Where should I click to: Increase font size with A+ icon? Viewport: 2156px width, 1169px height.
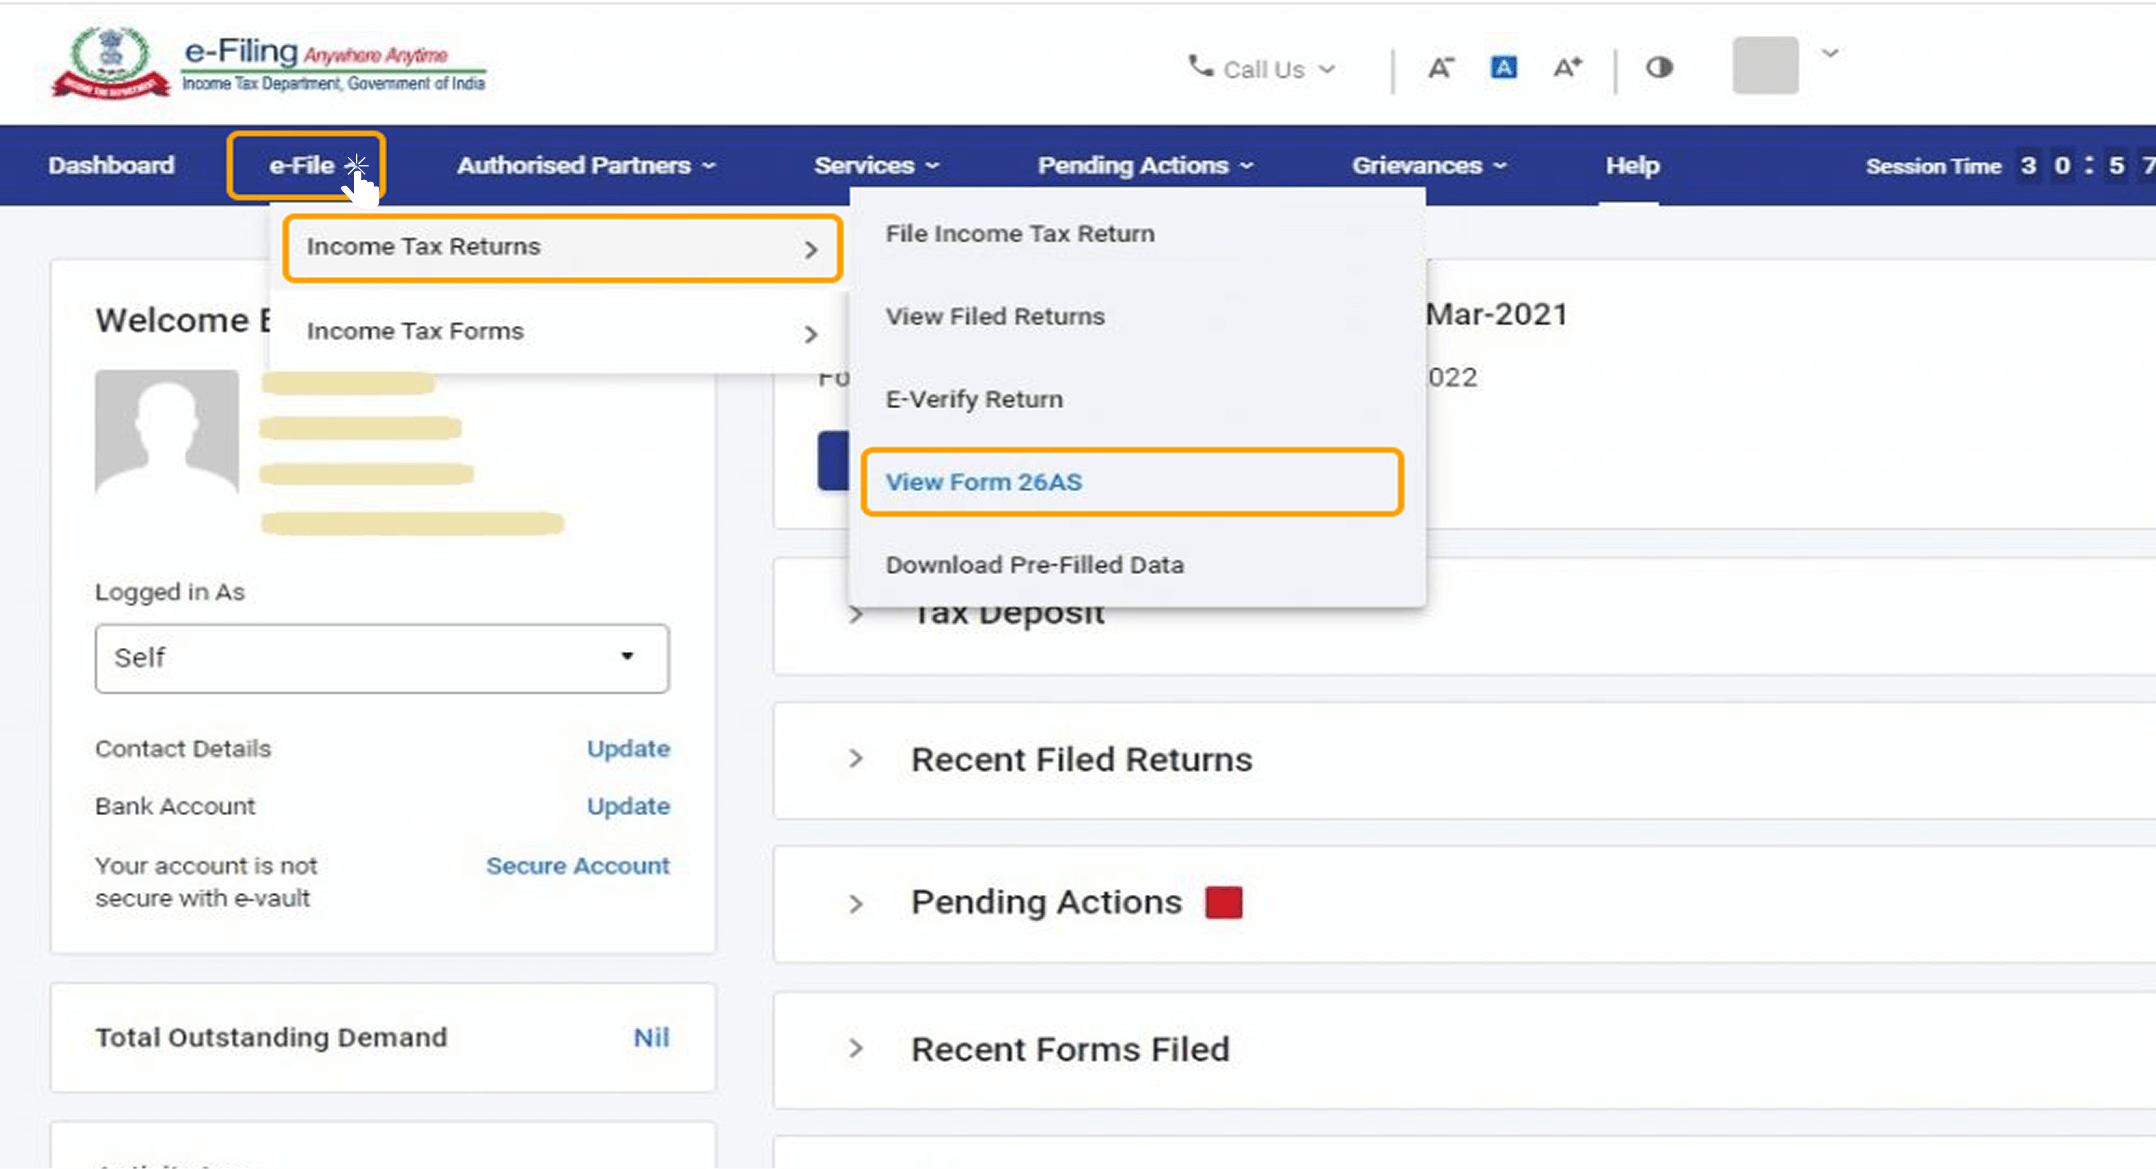point(1567,68)
